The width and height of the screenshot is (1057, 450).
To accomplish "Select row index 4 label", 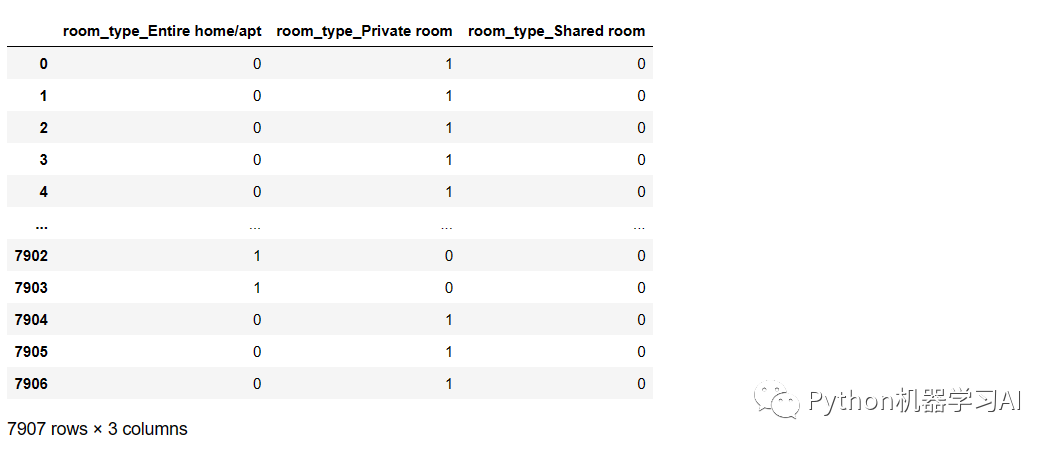I will (43, 192).
